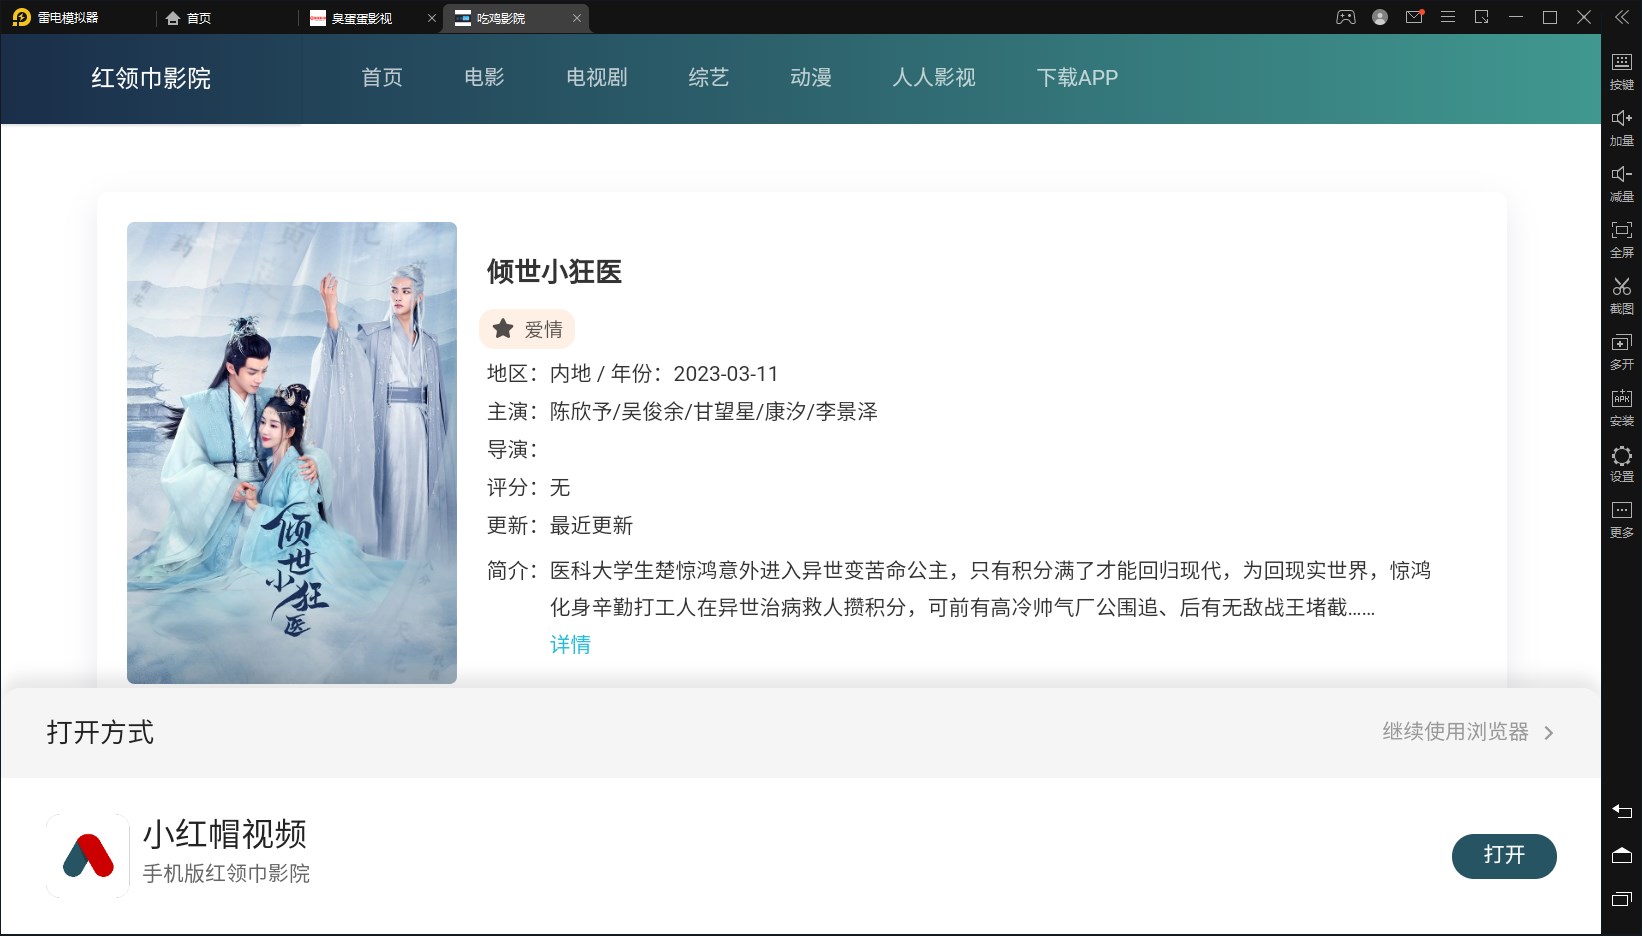
Task: Open Android recent apps icon
Action: (1622, 899)
